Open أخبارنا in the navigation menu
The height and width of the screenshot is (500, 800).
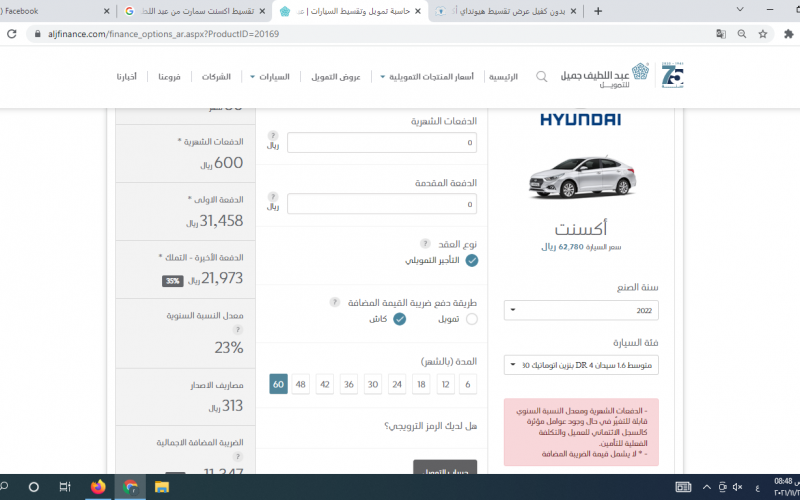pyautogui.click(x=127, y=77)
